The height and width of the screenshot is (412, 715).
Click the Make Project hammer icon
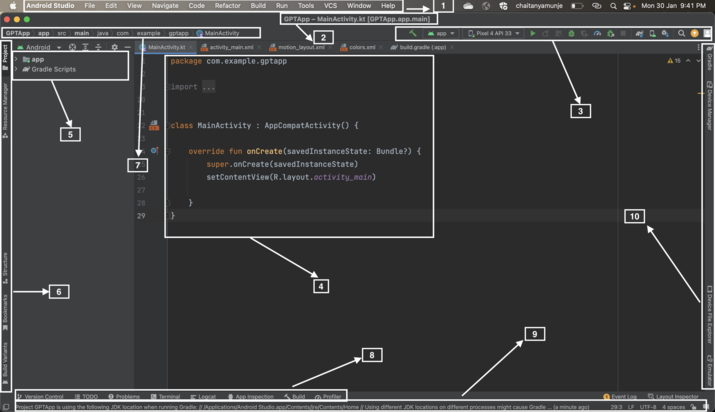coord(412,33)
